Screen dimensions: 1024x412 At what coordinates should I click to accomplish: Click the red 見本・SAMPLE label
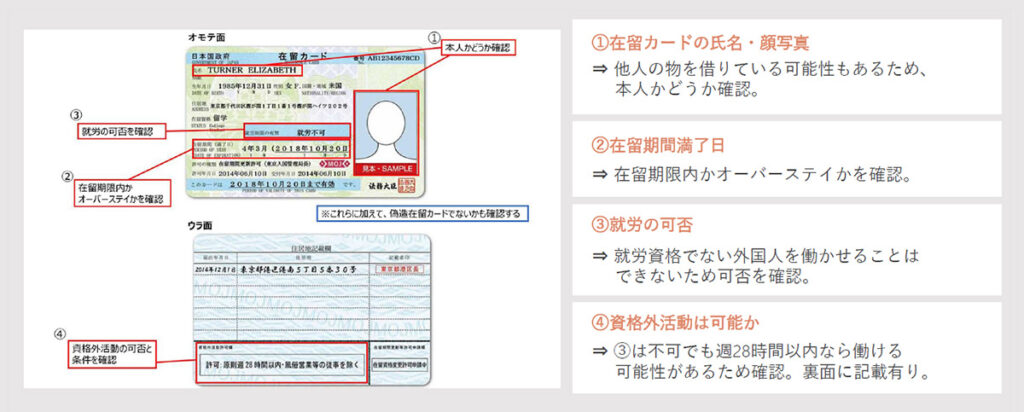pyautogui.click(x=382, y=167)
